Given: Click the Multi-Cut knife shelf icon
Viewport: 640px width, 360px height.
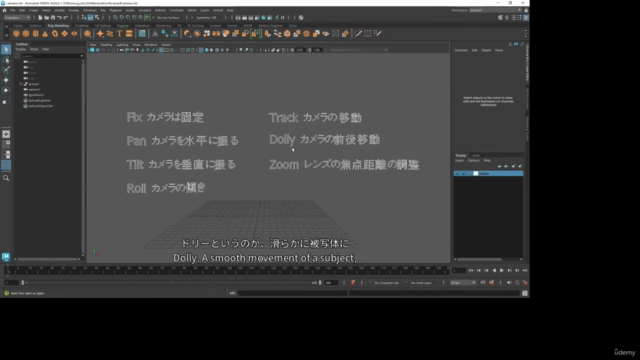Looking at the screenshot, I should (358, 33).
